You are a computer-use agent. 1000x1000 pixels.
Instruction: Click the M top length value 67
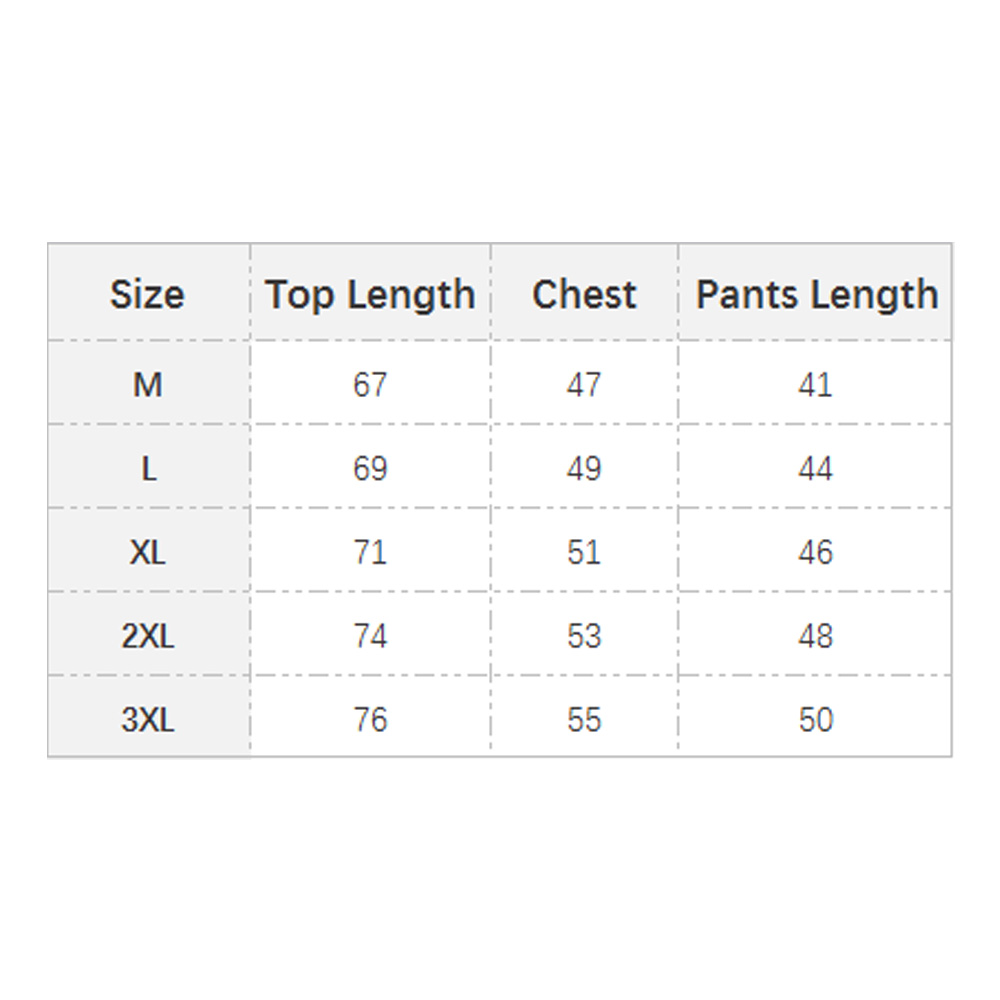(x=370, y=384)
